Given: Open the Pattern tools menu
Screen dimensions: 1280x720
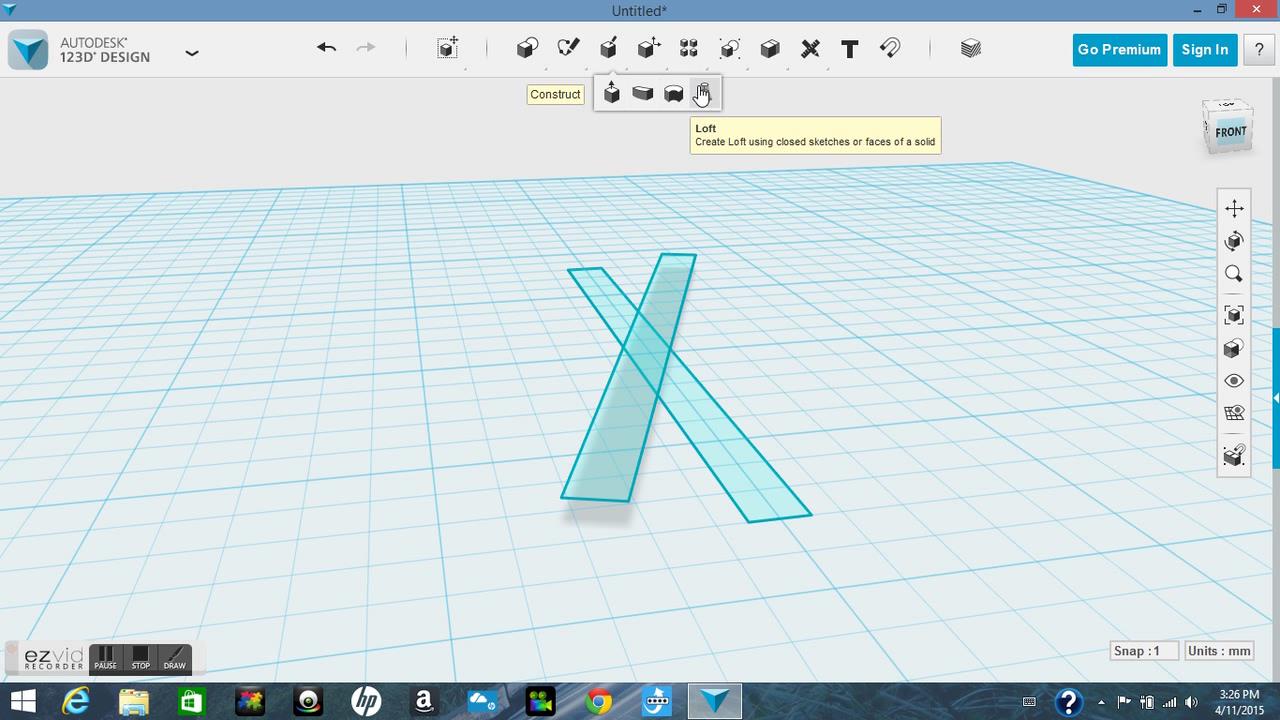Looking at the screenshot, I should (689, 48).
